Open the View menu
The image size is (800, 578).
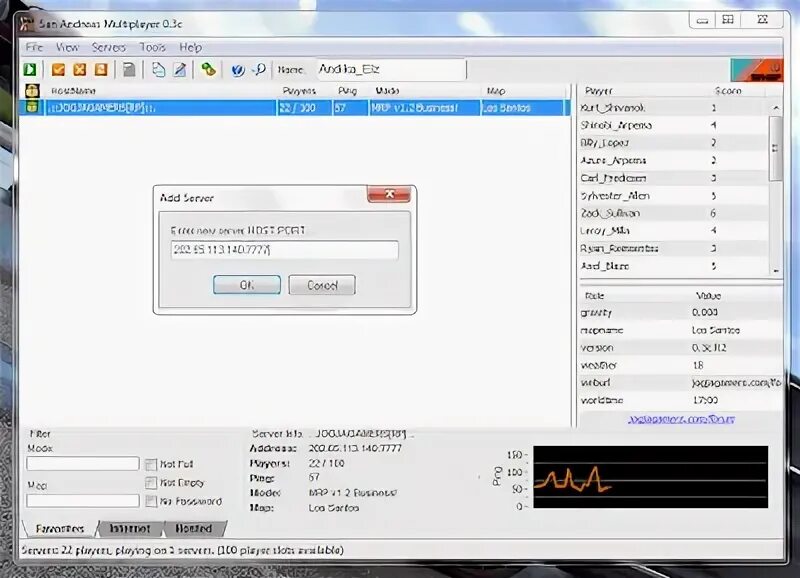click(67, 47)
